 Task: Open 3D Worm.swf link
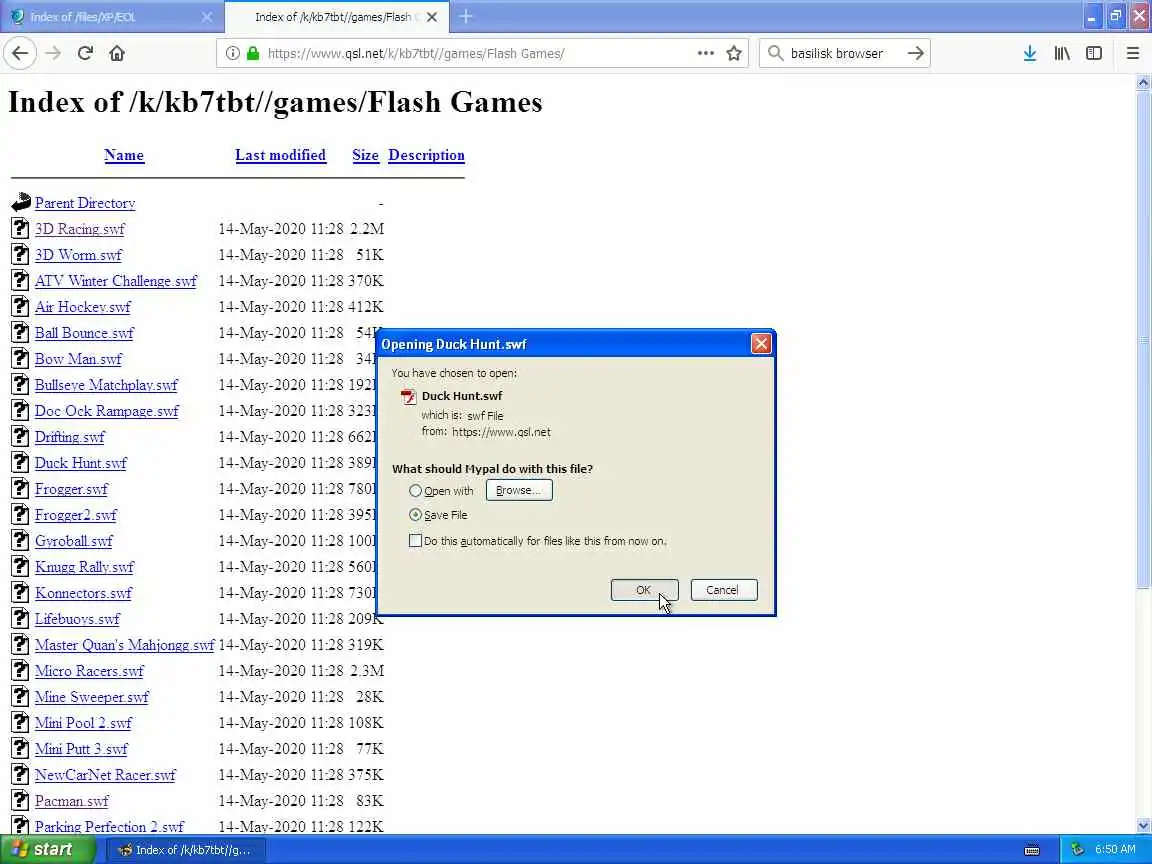click(78, 255)
